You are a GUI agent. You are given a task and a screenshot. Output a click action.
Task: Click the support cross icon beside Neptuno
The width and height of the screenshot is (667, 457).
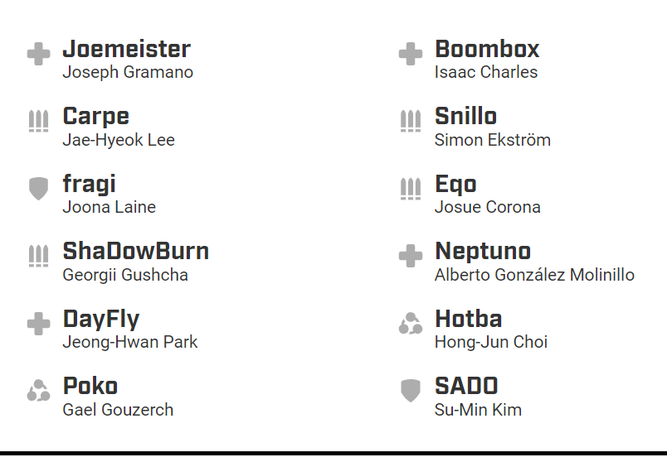point(410,256)
